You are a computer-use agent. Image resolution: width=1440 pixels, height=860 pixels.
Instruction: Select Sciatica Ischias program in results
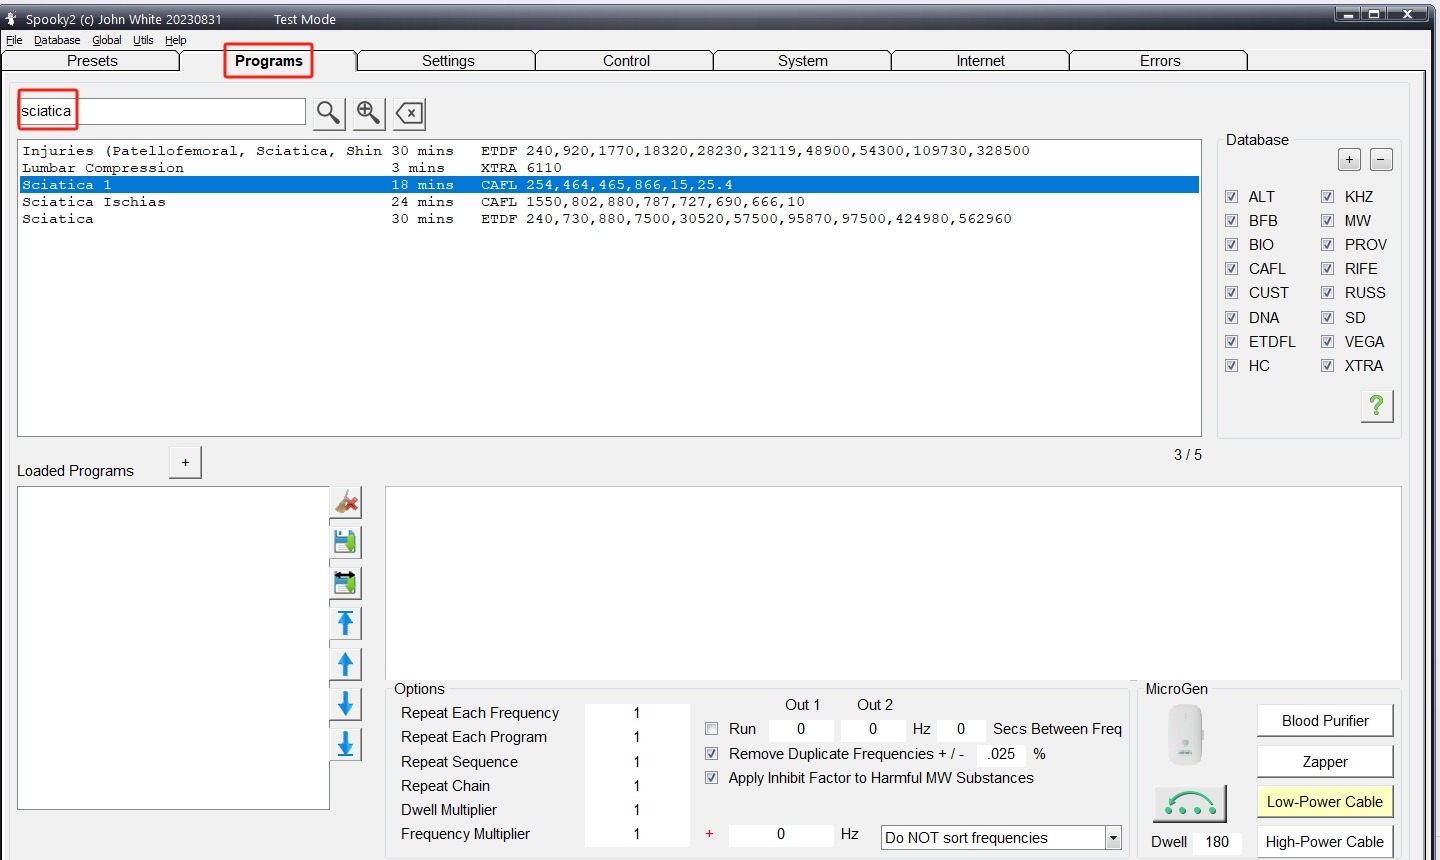[x=94, y=202]
